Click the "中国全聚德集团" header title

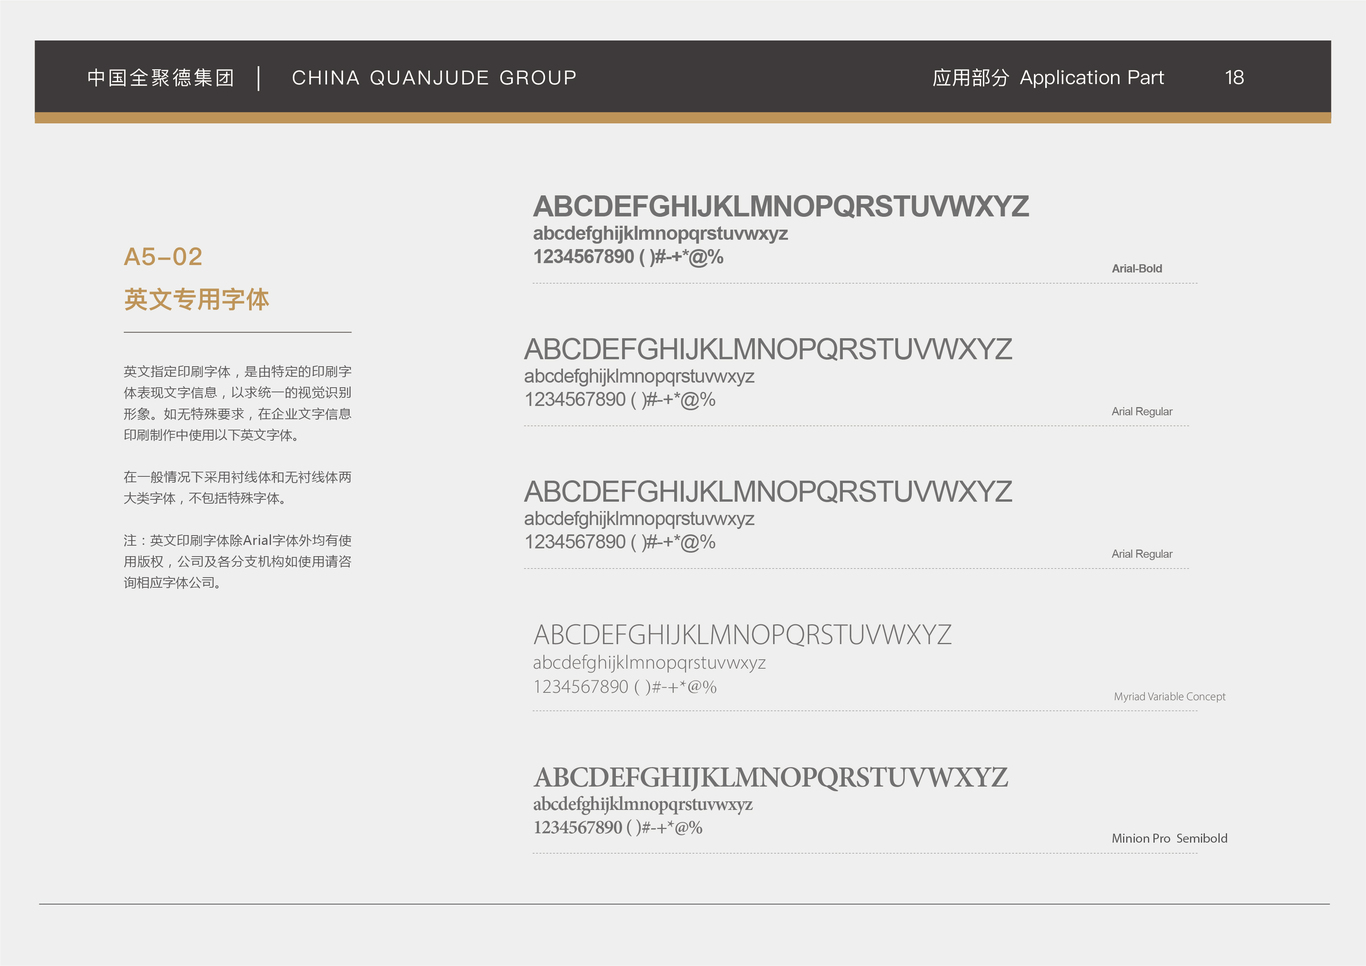[x=160, y=78]
